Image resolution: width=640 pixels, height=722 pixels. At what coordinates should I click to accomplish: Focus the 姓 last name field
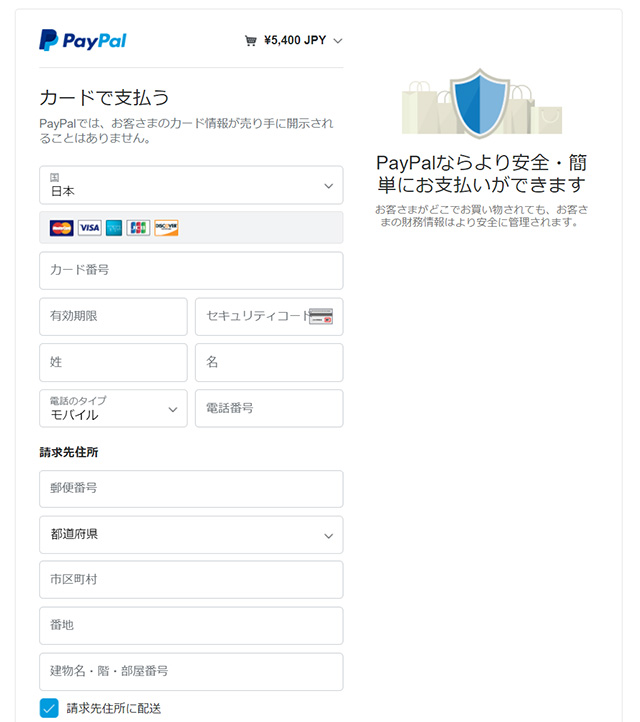click(x=113, y=362)
